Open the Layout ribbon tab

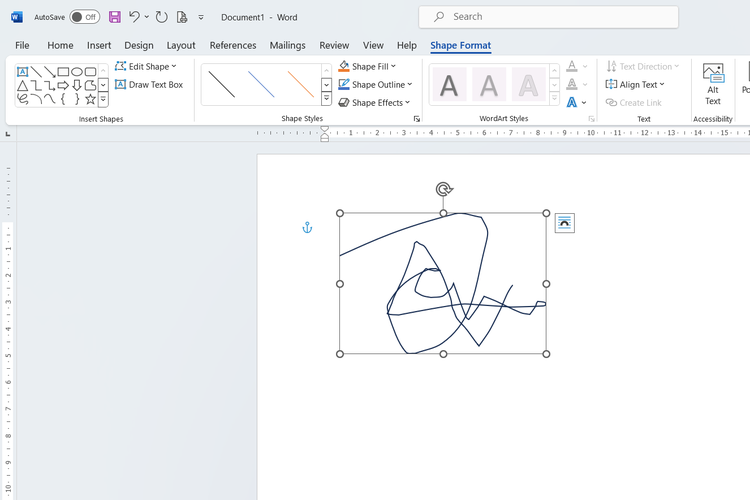[x=181, y=45]
